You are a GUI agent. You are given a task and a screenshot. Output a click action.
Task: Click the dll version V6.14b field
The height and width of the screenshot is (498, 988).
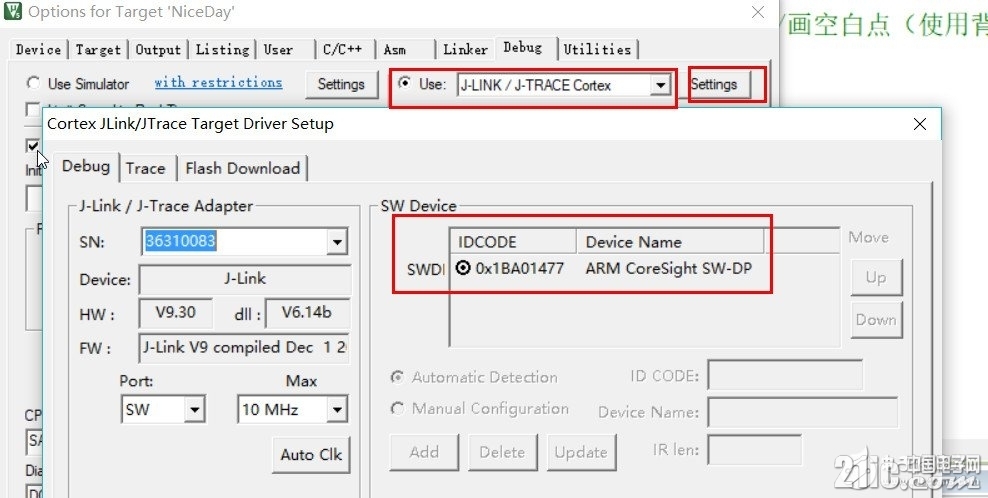click(x=307, y=313)
